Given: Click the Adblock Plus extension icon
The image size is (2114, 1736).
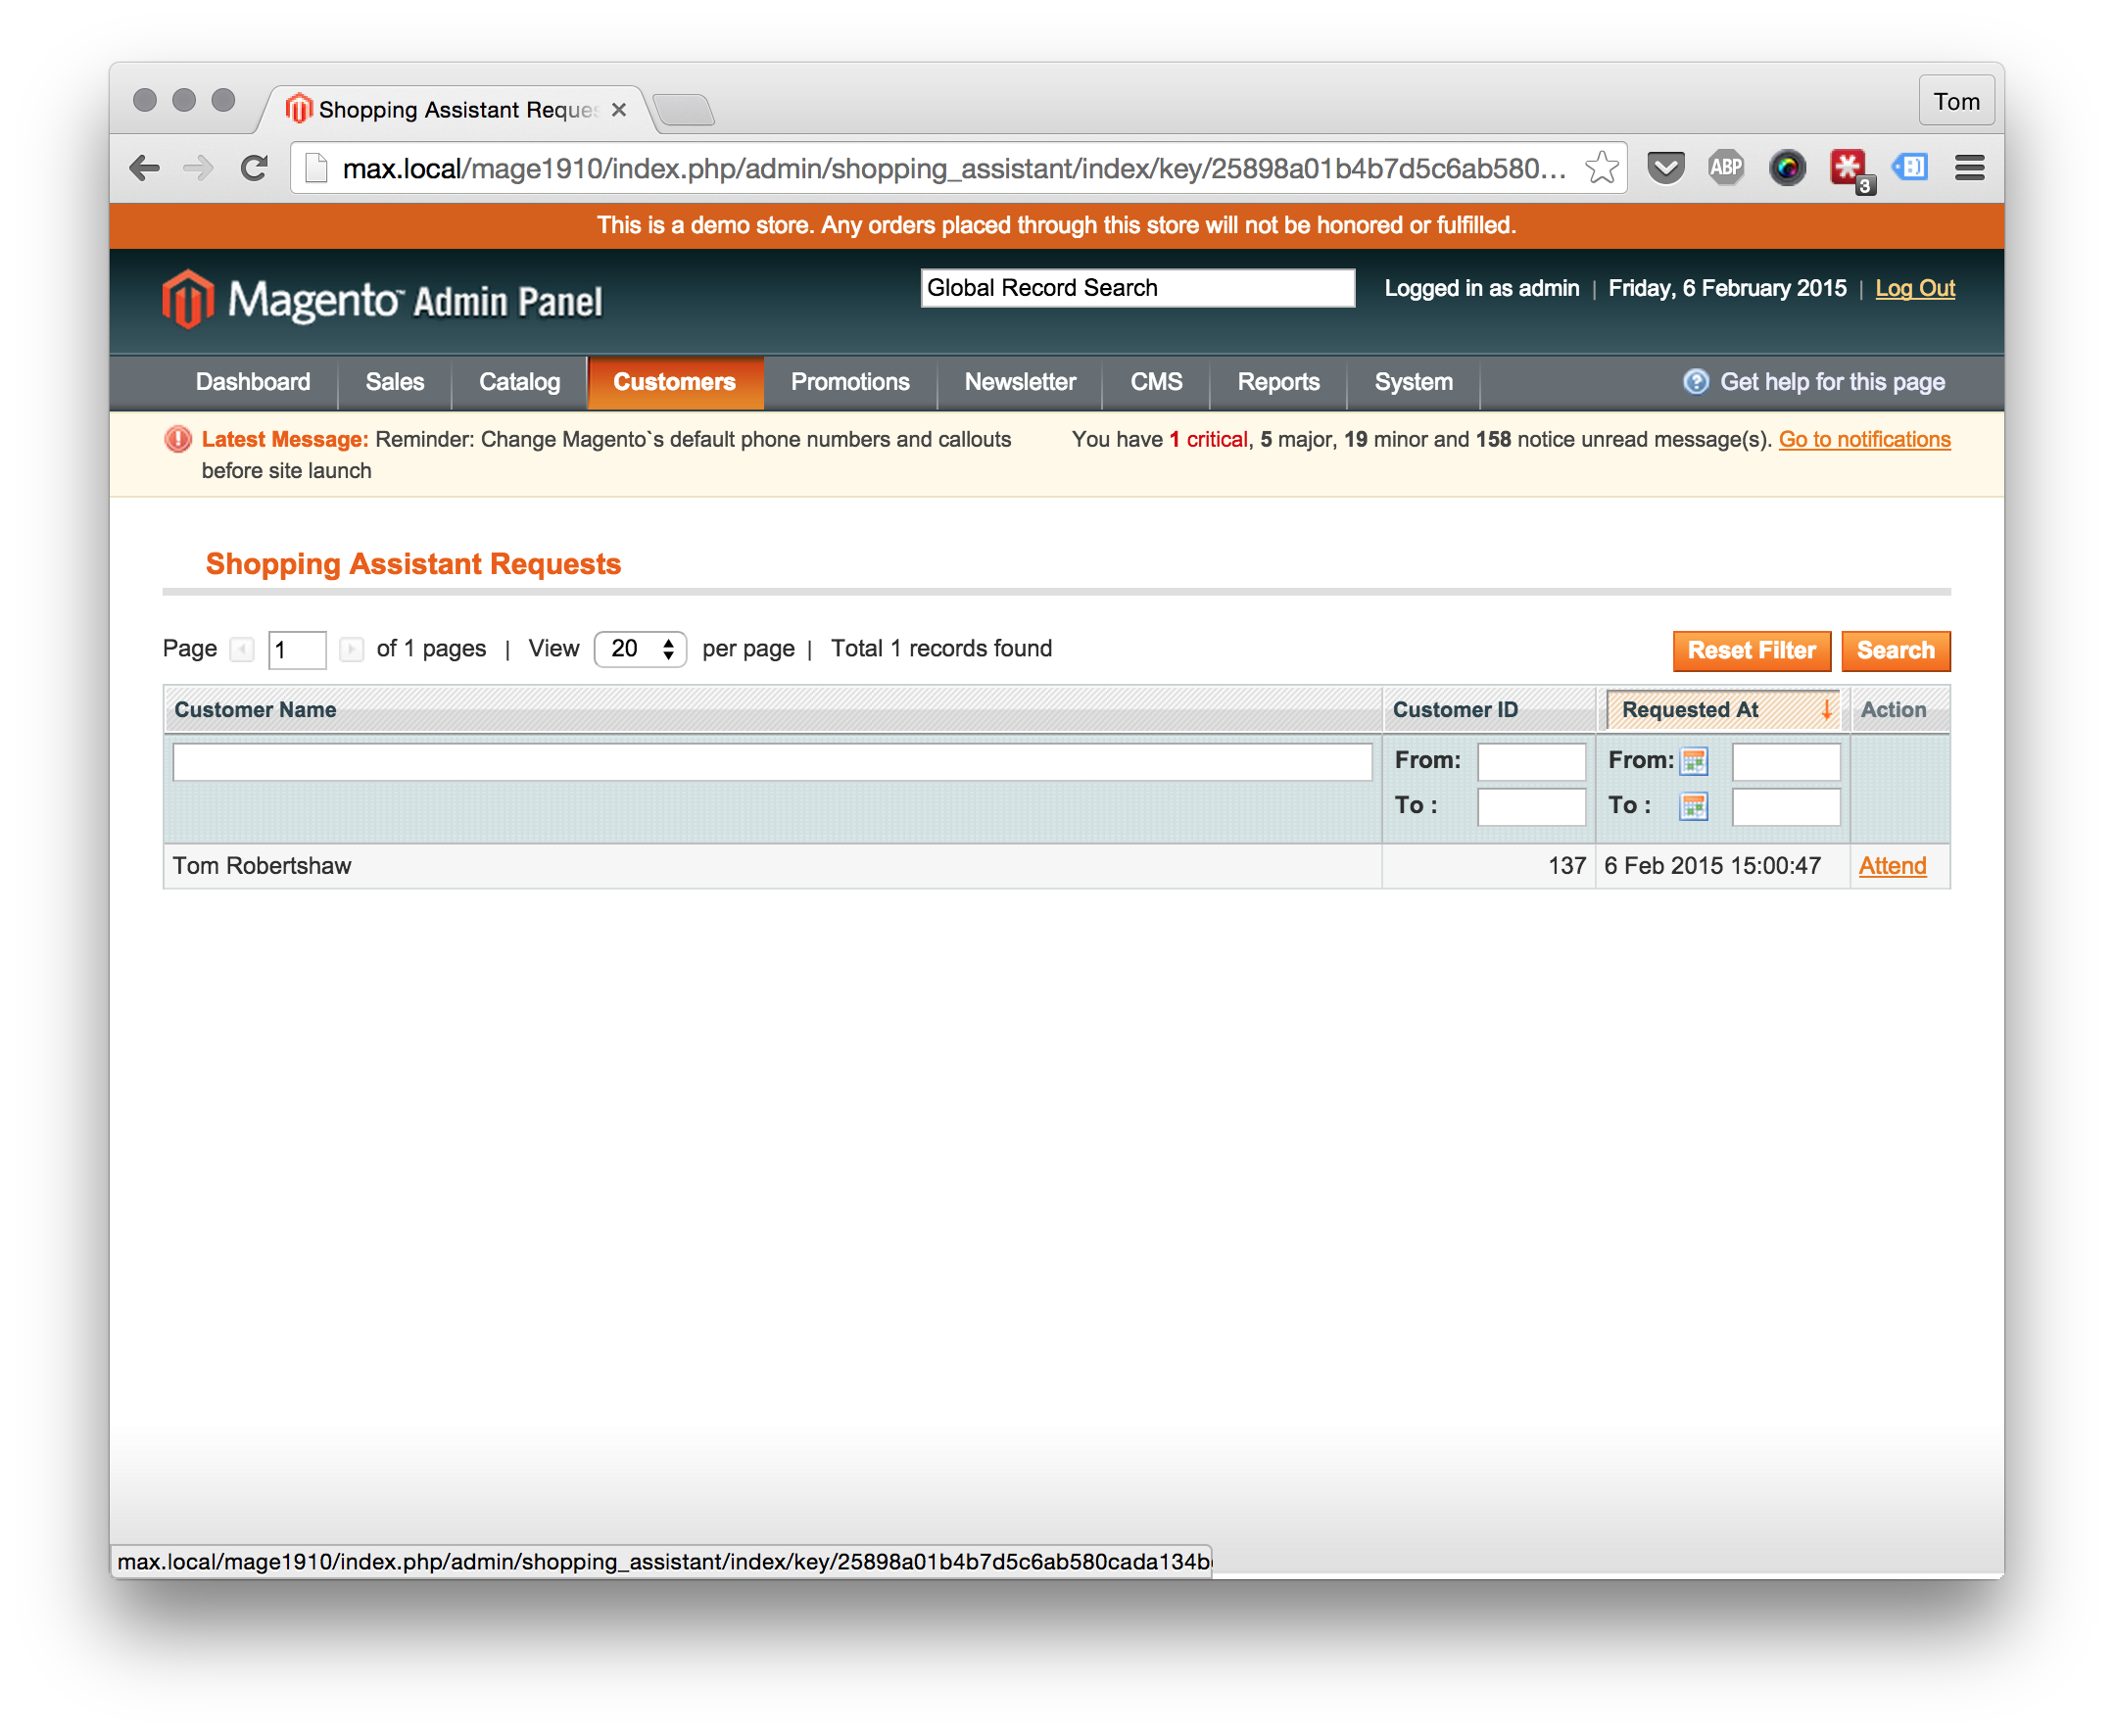Looking at the screenshot, I should pyautogui.click(x=1726, y=168).
